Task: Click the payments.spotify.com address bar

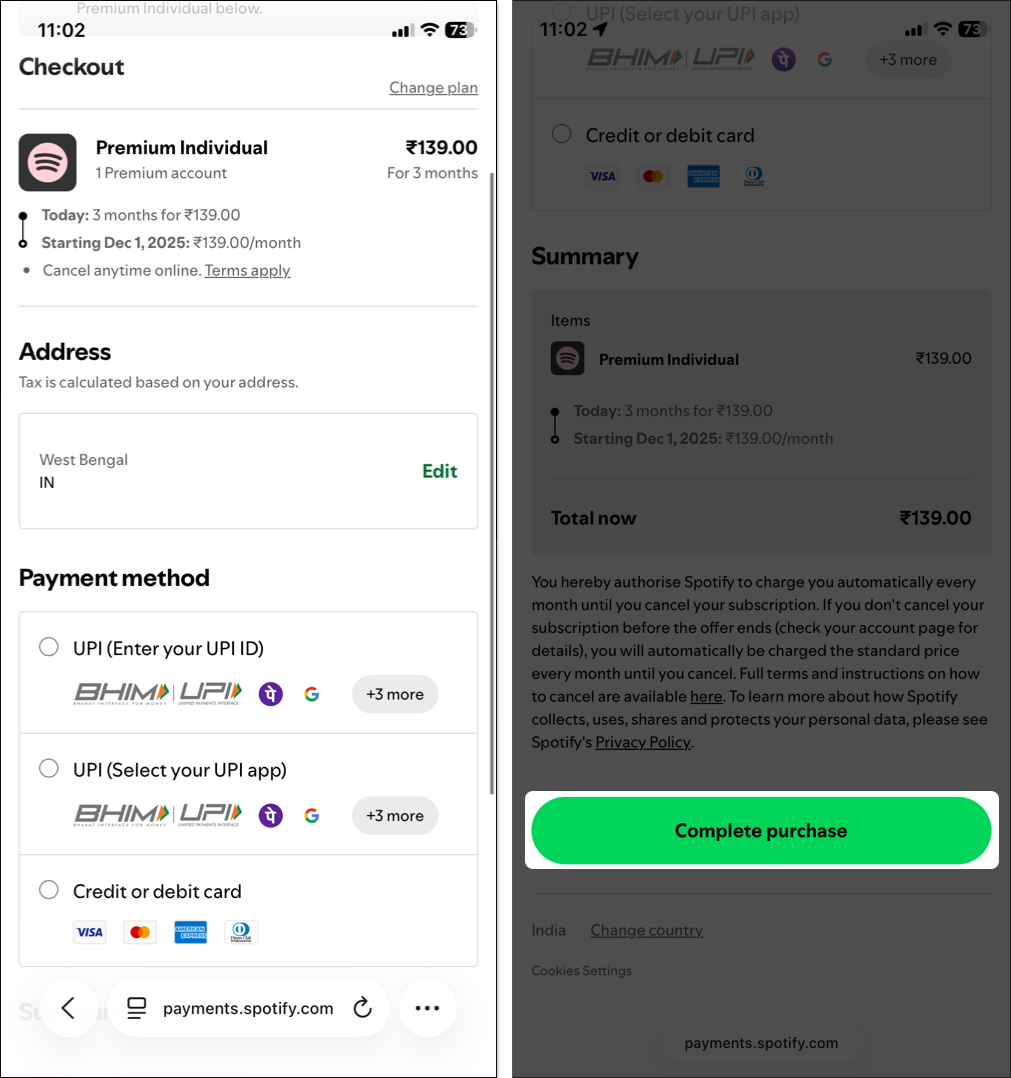Action: point(248,1008)
